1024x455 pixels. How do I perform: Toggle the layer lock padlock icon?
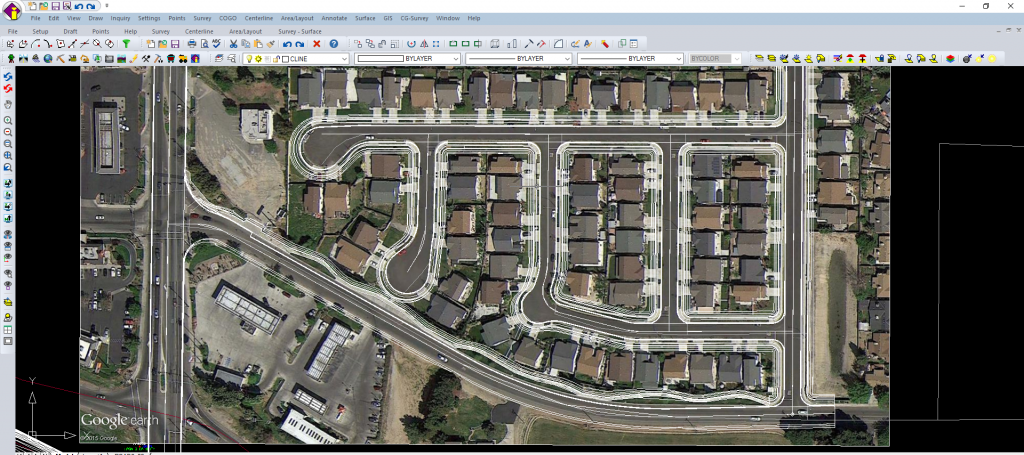pos(276,59)
